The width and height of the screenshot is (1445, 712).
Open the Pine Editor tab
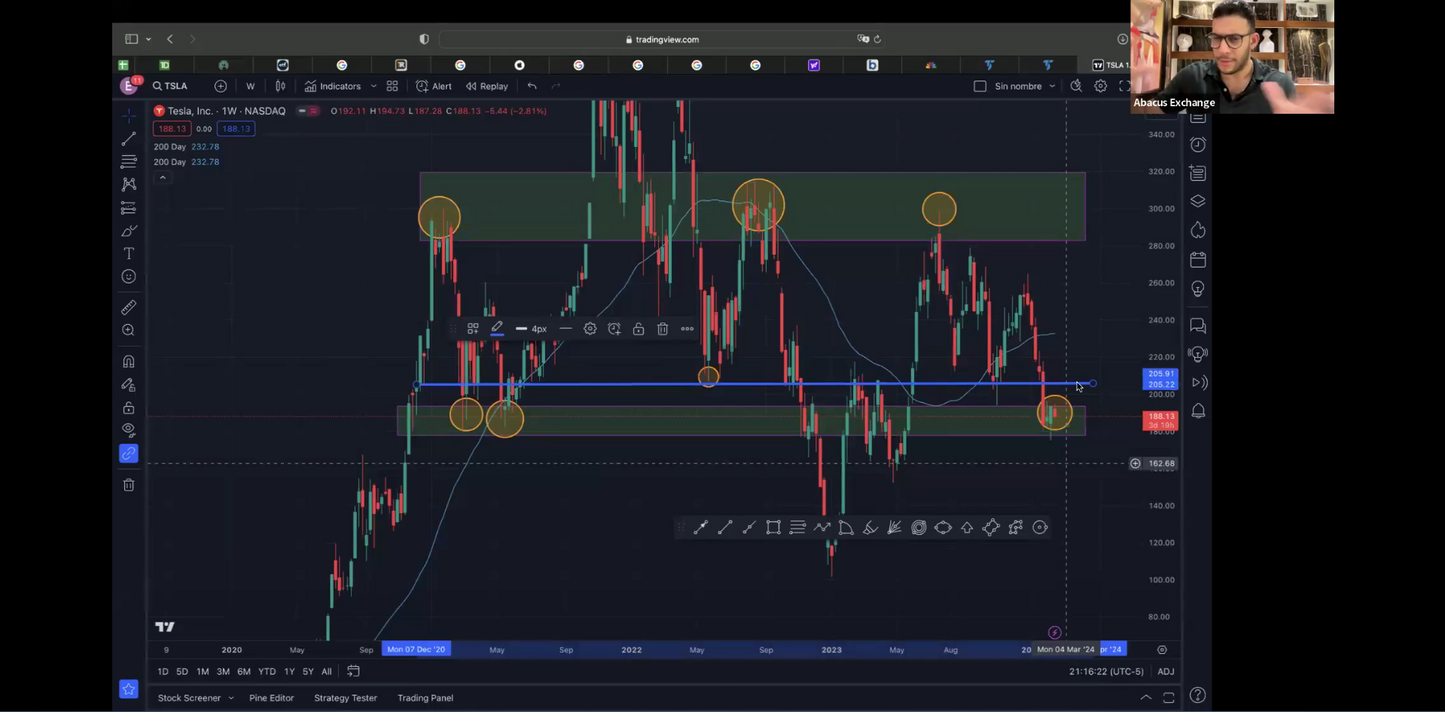(271, 698)
